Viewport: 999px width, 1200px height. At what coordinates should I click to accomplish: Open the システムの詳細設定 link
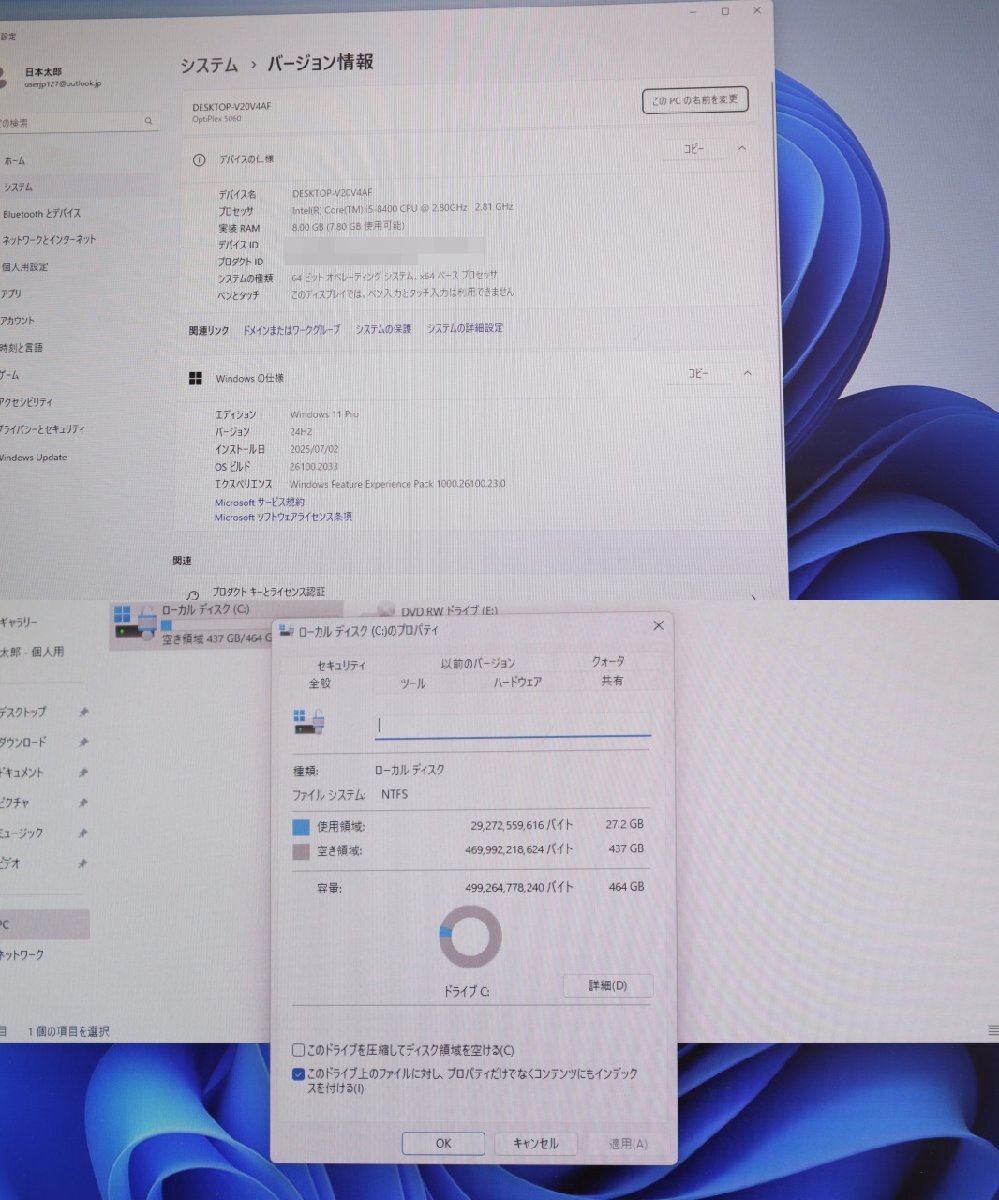465,328
